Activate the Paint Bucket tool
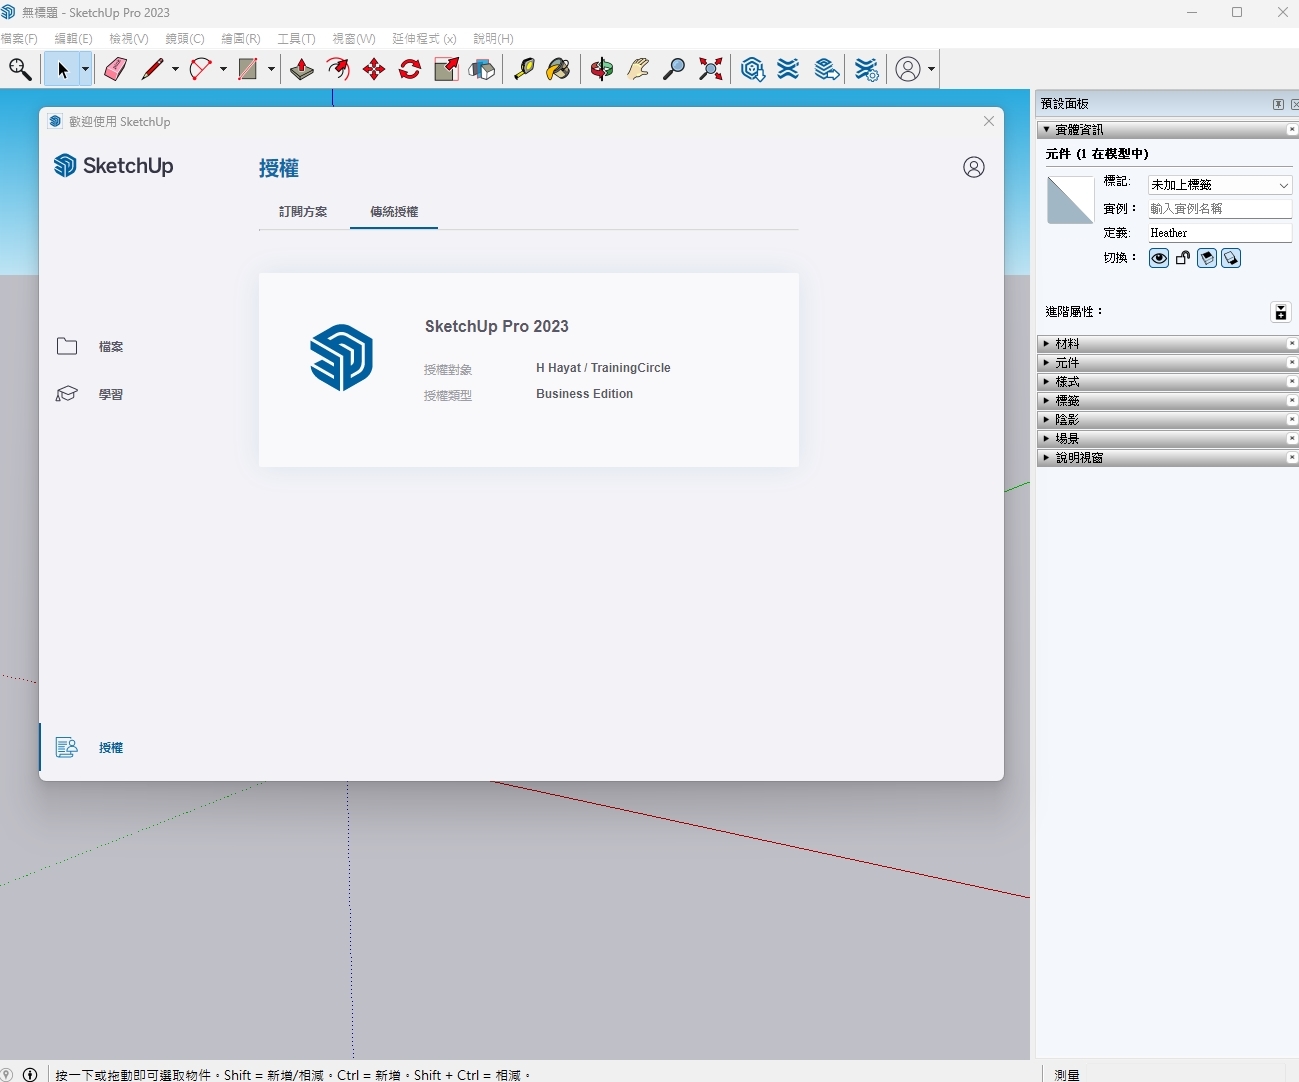 click(x=558, y=69)
